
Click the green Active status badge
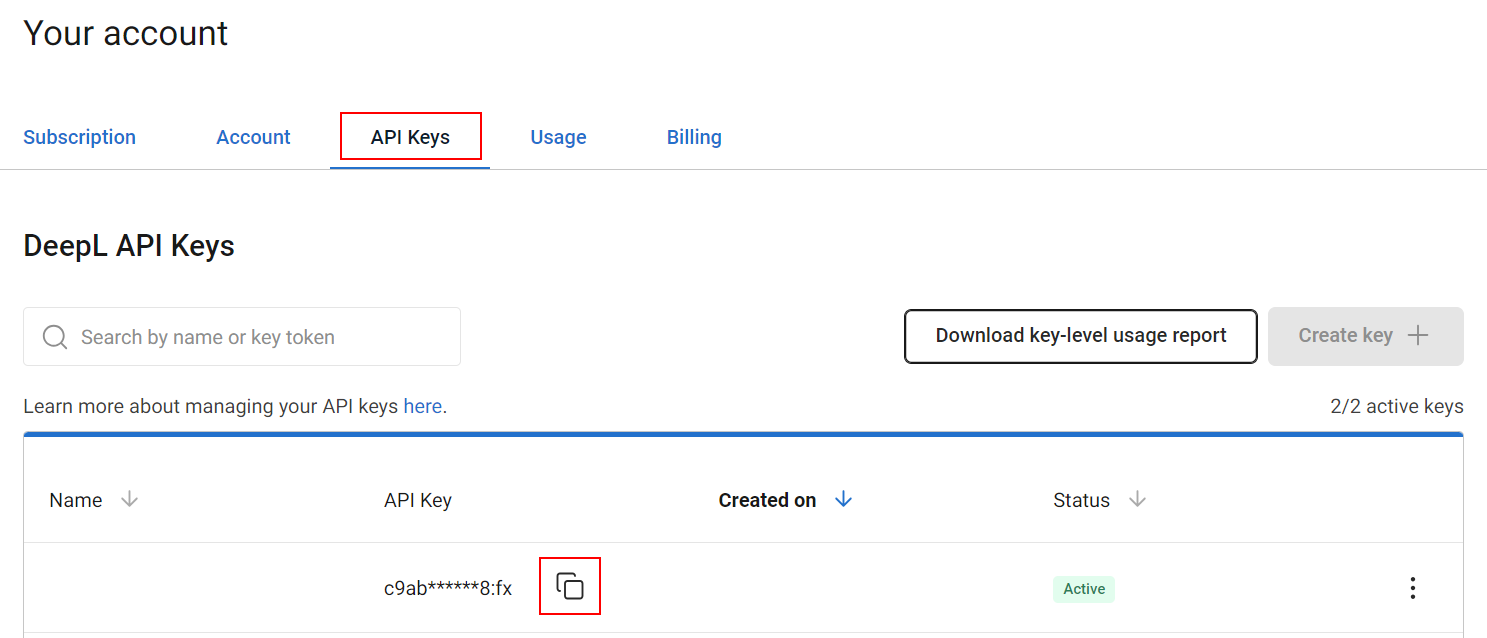1083,589
